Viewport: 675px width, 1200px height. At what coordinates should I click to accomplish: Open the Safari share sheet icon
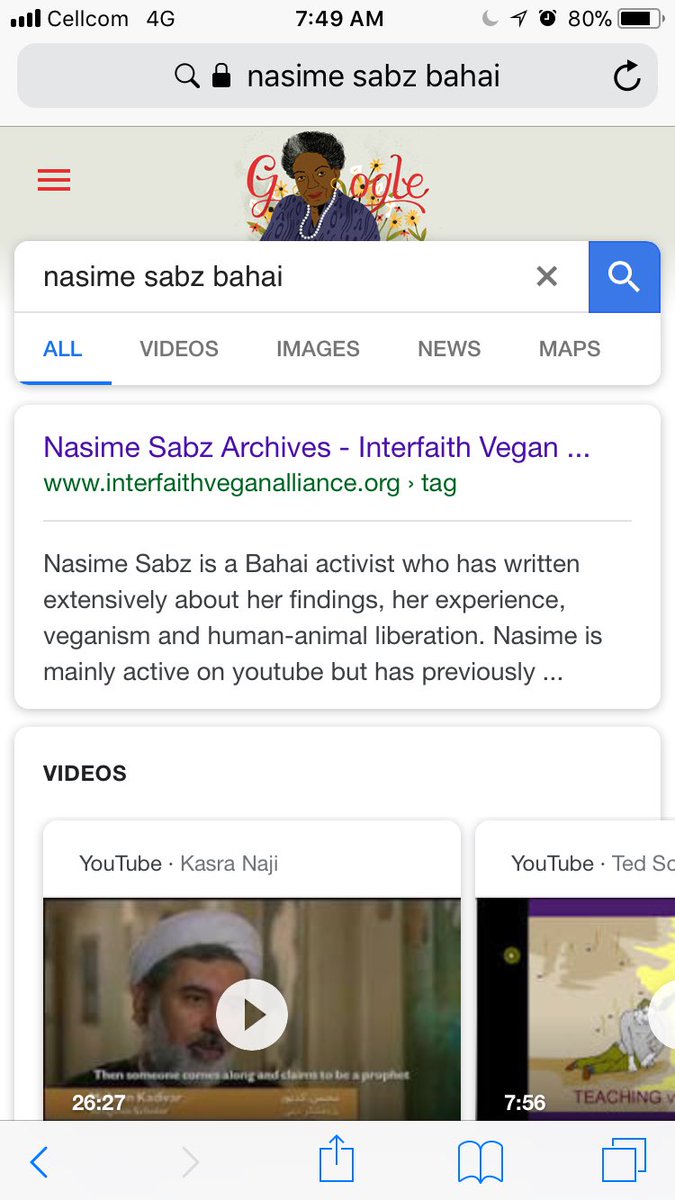click(337, 1160)
